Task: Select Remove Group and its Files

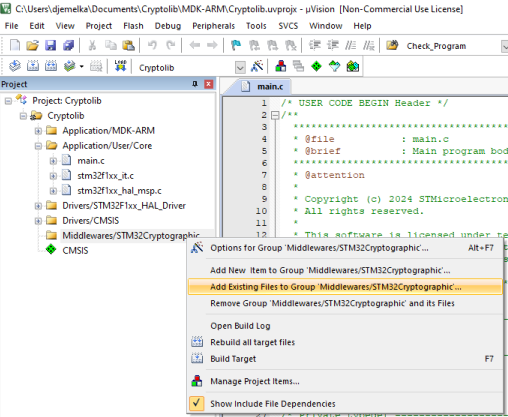Action: [345, 303]
